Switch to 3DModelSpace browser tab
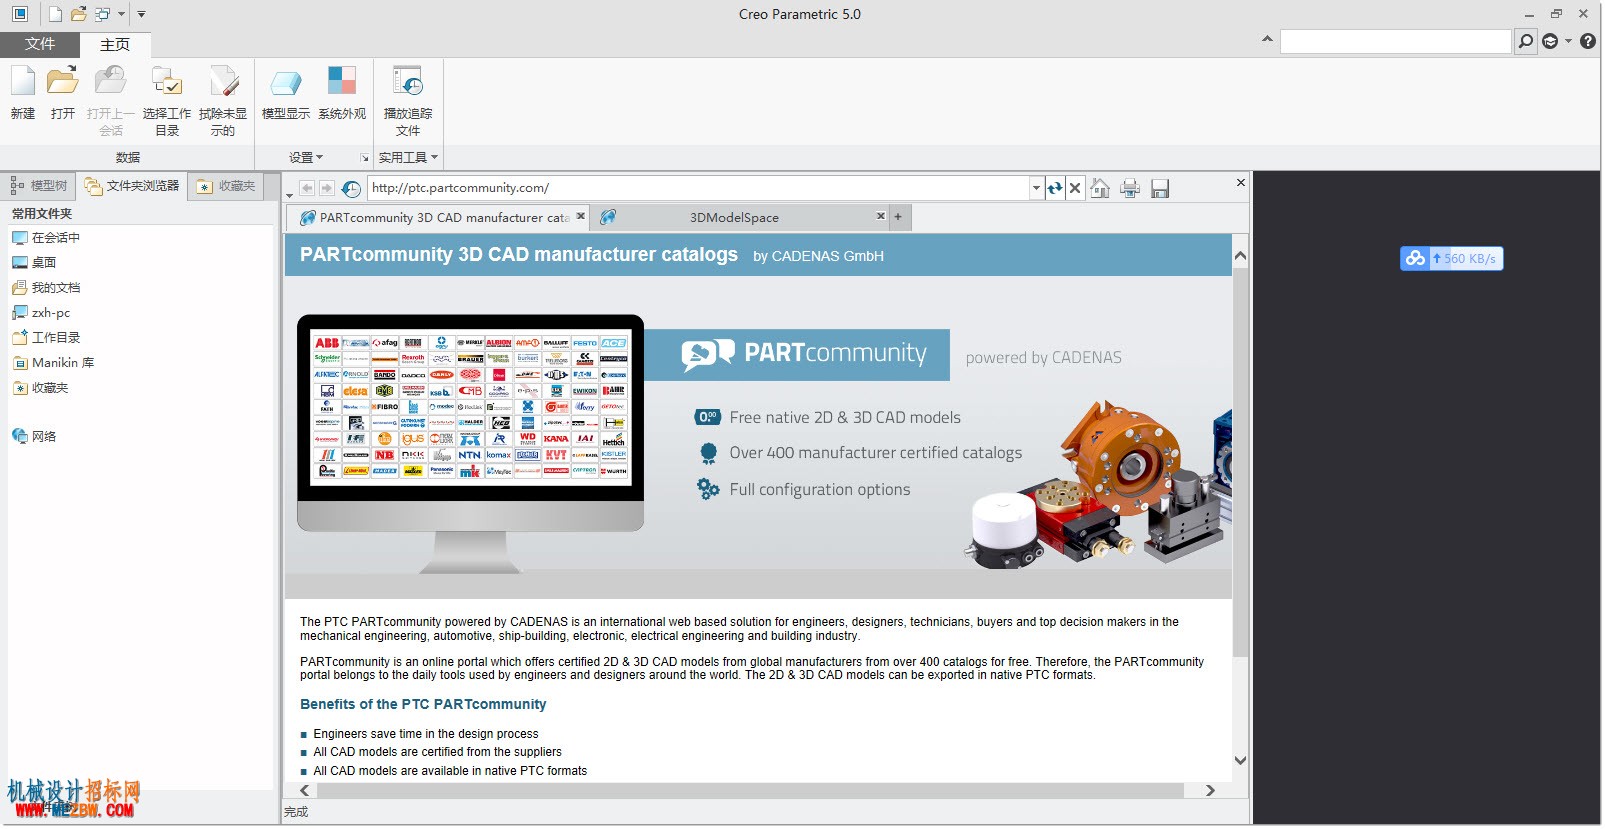The height and width of the screenshot is (829, 1605). coord(734,217)
